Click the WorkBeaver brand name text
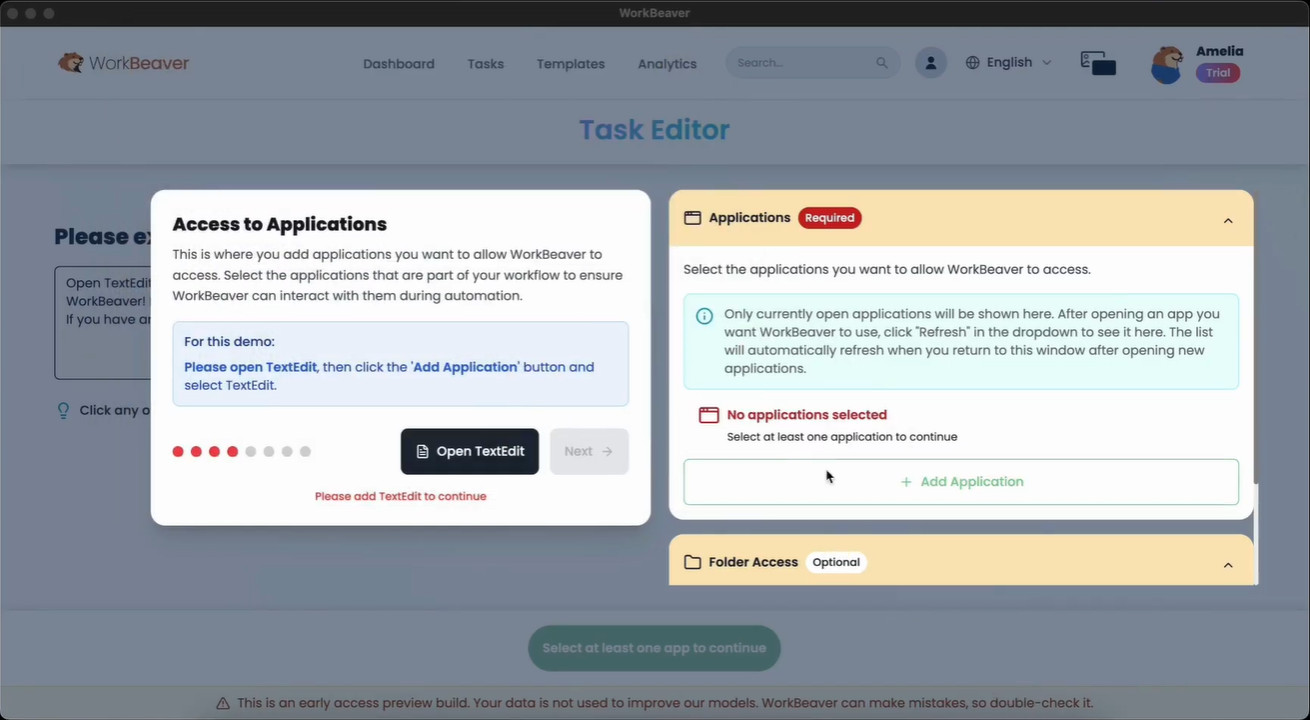Viewport: 1310px width, 720px height. coord(139,63)
